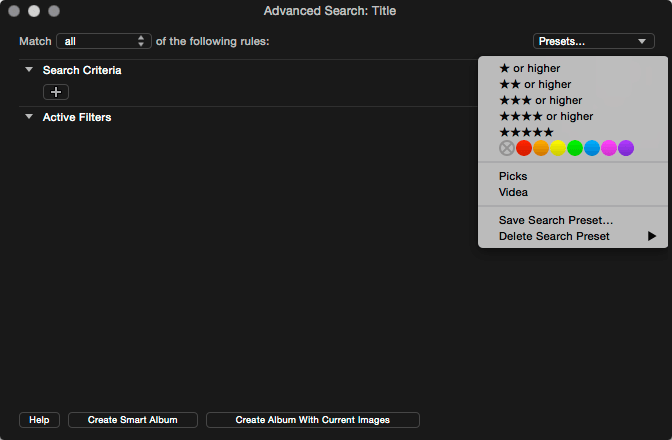Click Create Album With Current Images

click(312, 420)
